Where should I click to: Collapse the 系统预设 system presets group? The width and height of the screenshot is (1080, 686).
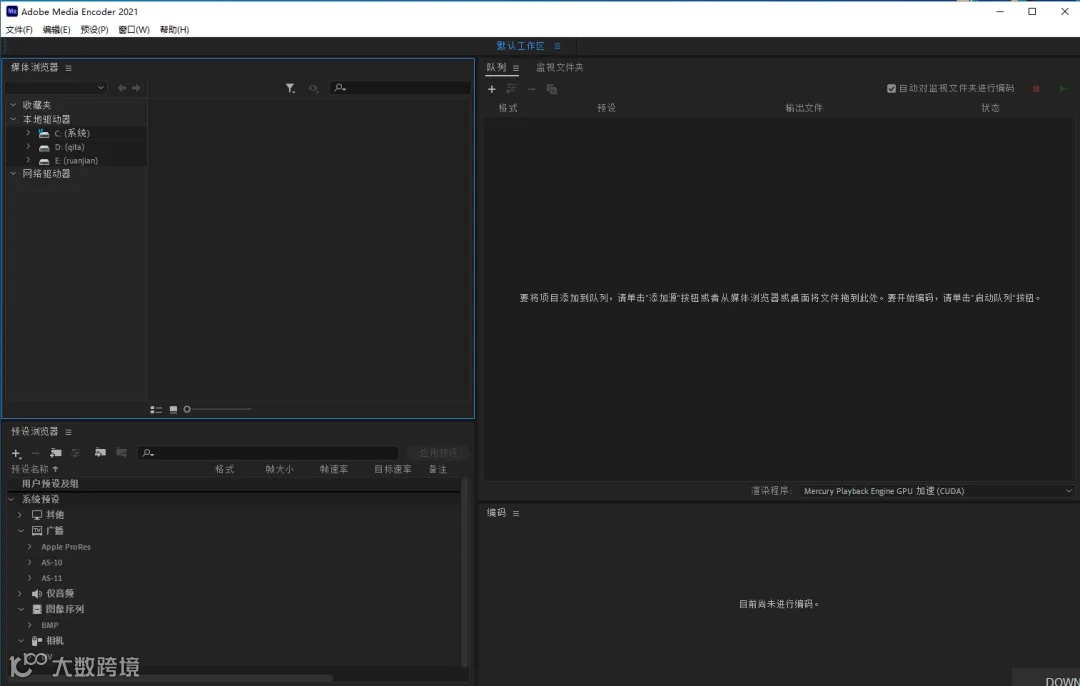pyautogui.click(x=11, y=499)
